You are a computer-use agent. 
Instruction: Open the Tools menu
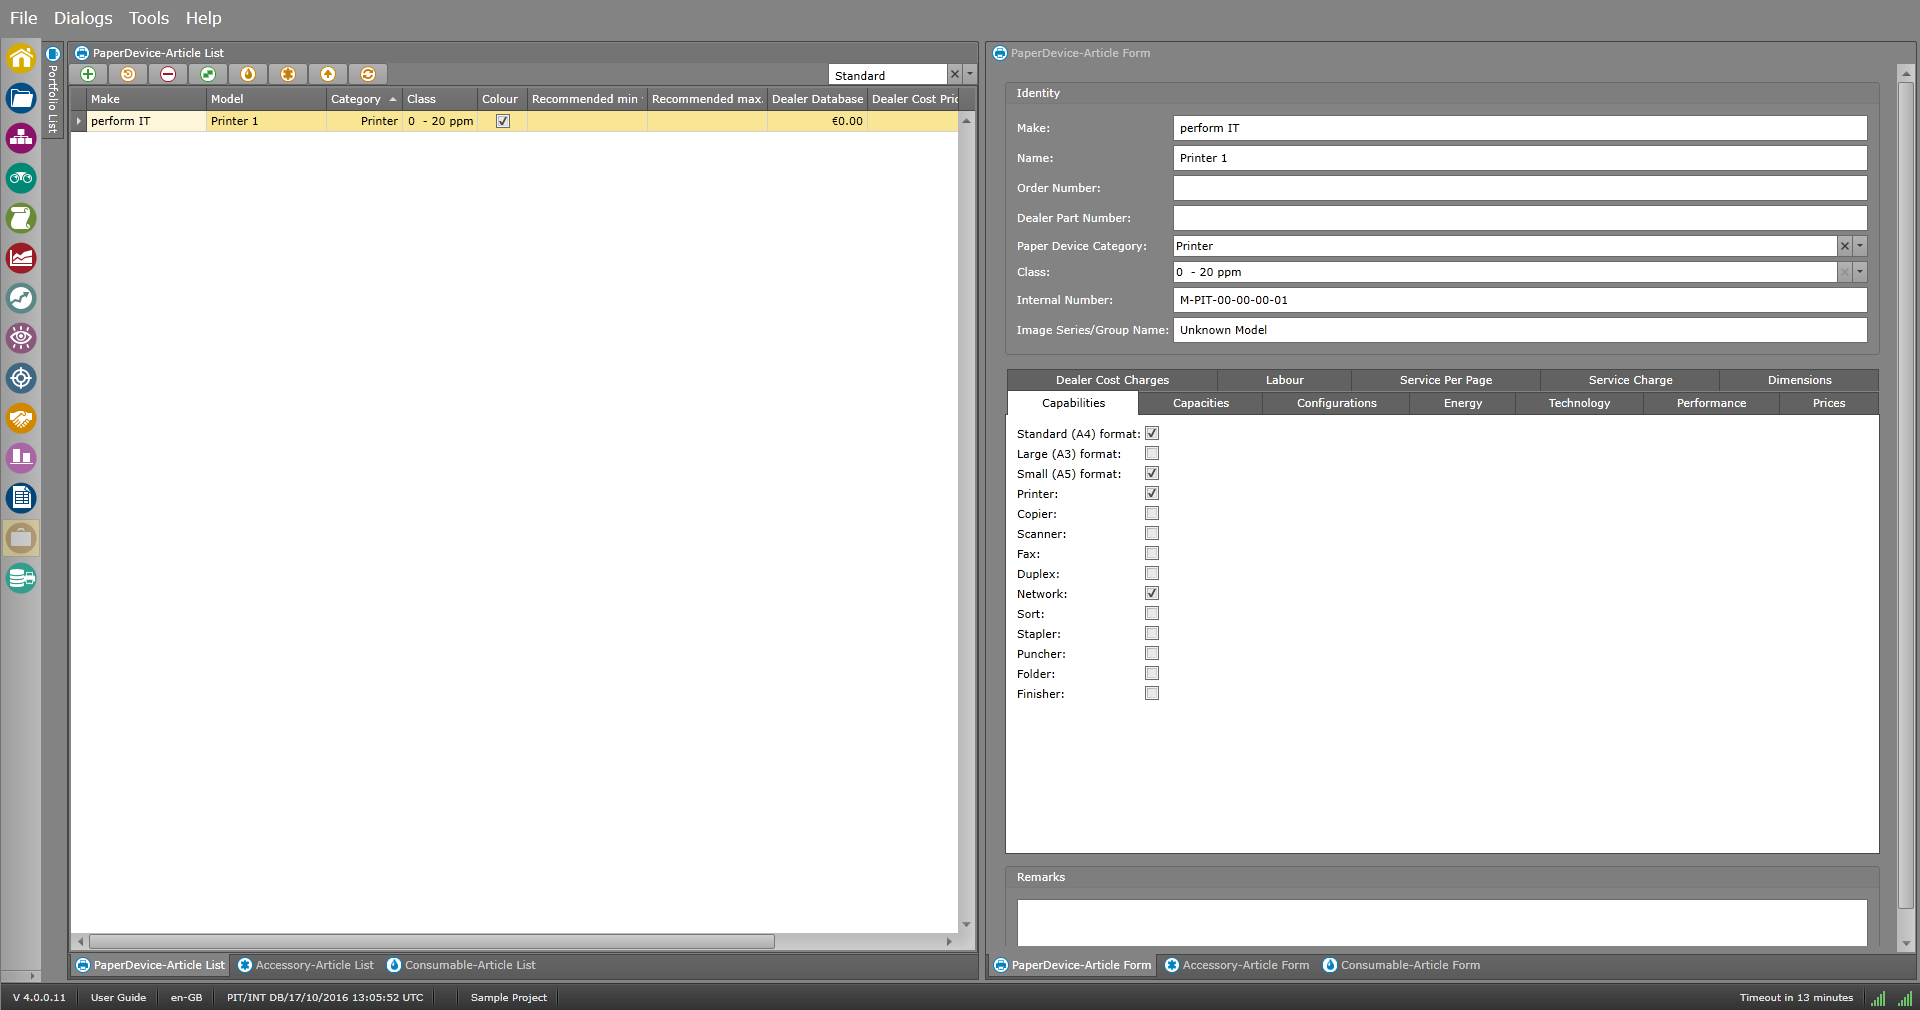click(149, 18)
